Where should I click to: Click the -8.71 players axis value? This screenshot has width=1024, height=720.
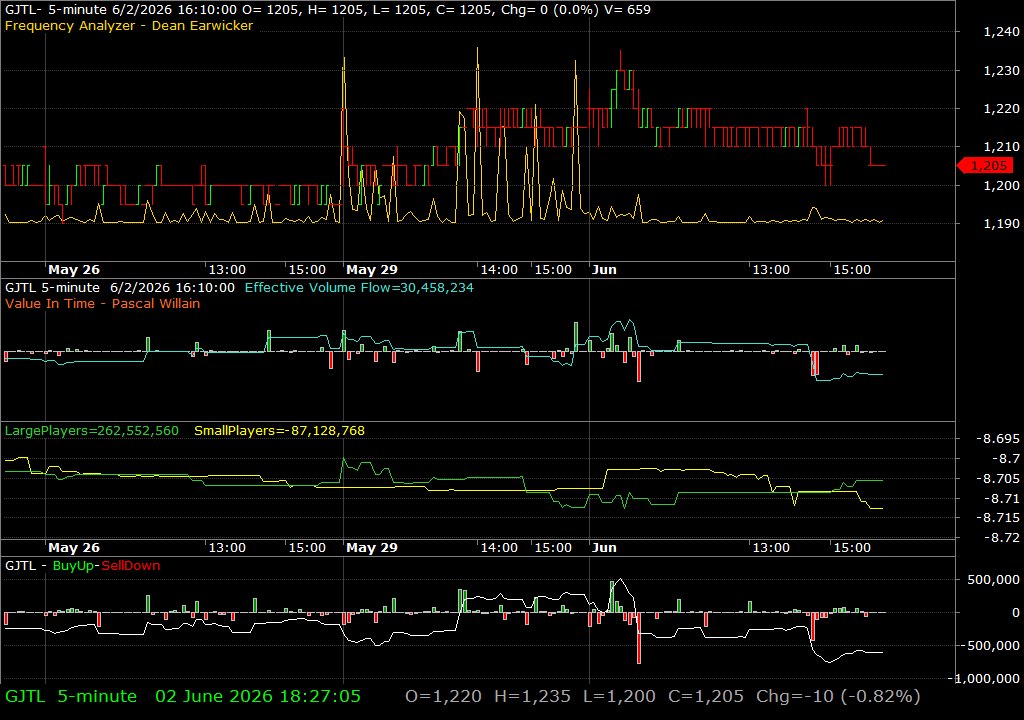point(1001,499)
